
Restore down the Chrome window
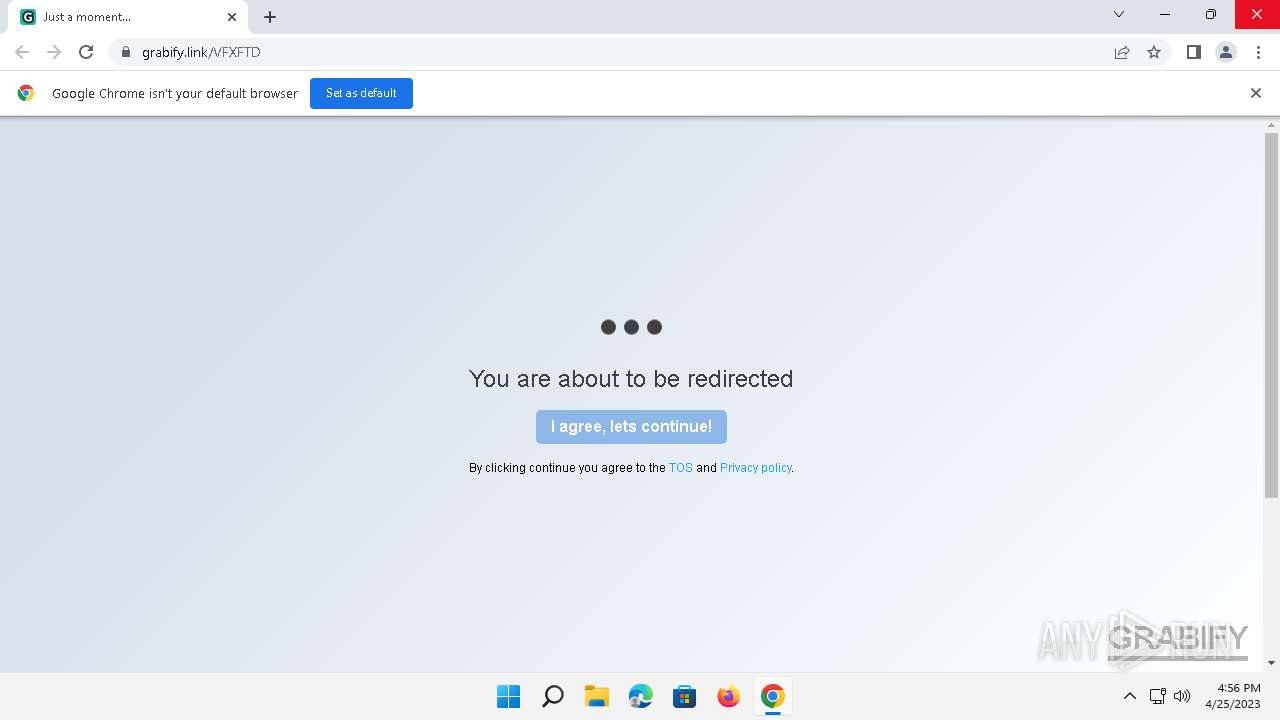(1211, 14)
